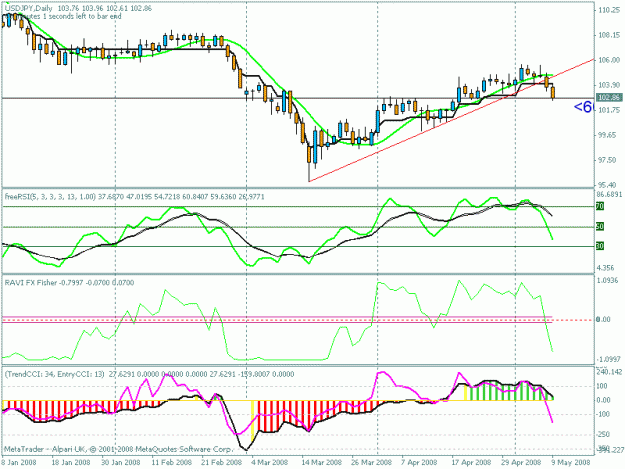Click the 8 Jan 2008 date label
Viewport: 625px width, 469px height.
19,463
